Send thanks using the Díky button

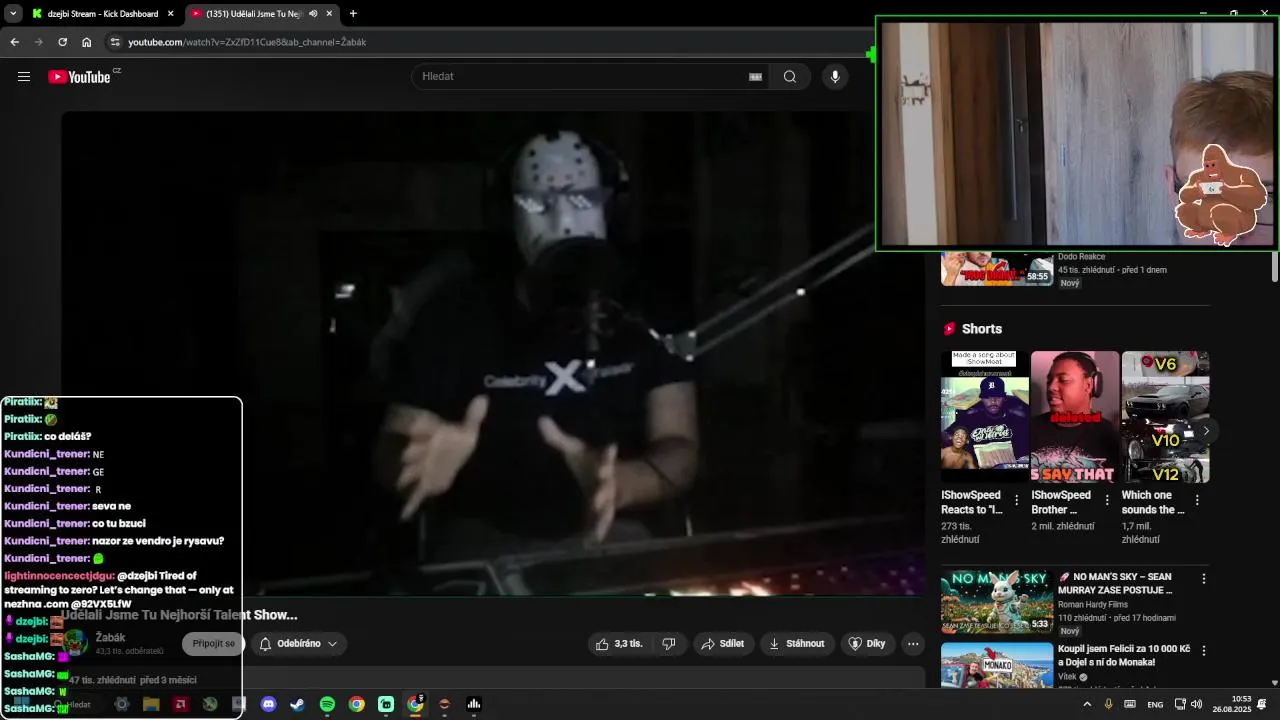[x=867, y=644]
